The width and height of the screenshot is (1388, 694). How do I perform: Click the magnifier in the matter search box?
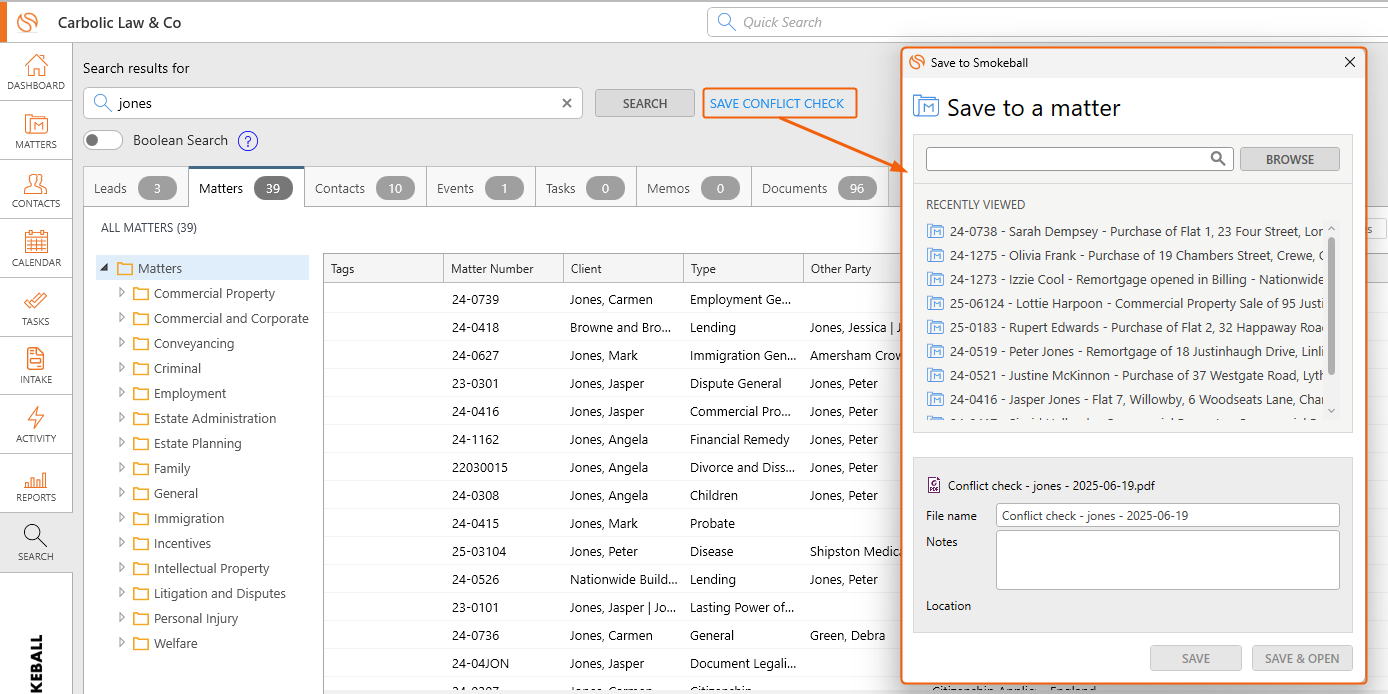click(x=1218, y=158)
